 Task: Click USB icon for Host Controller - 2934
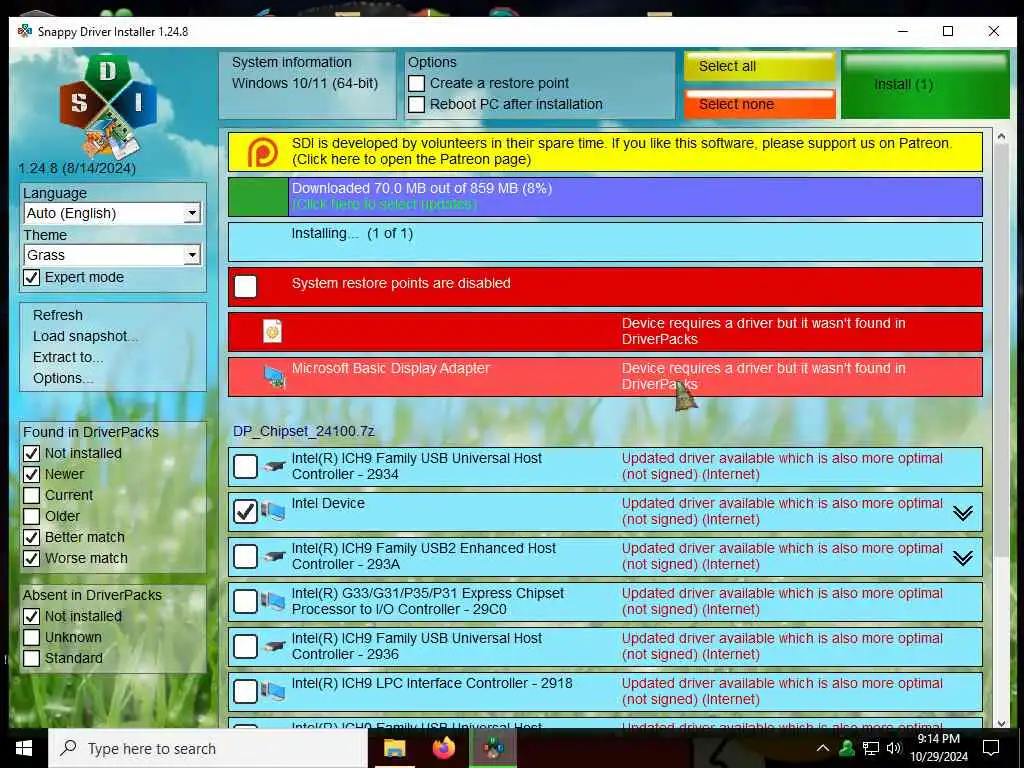pos(274,466)
